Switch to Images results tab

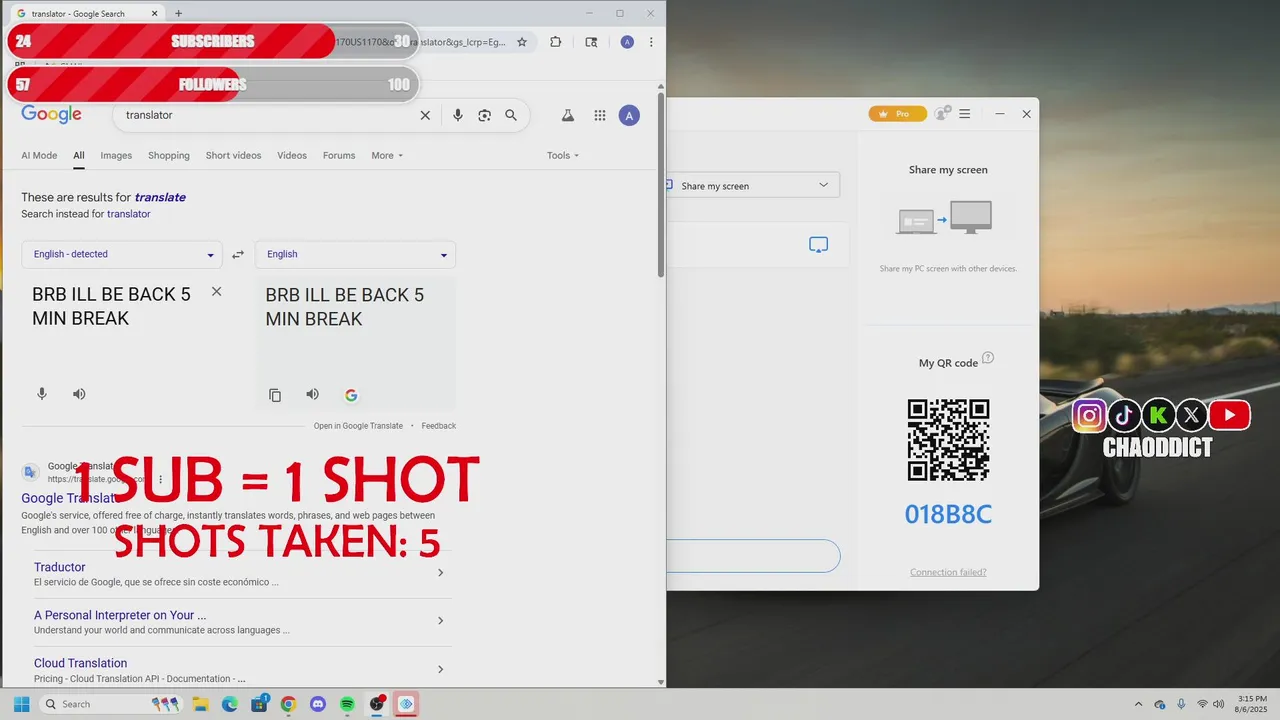[x=116, y=155]
